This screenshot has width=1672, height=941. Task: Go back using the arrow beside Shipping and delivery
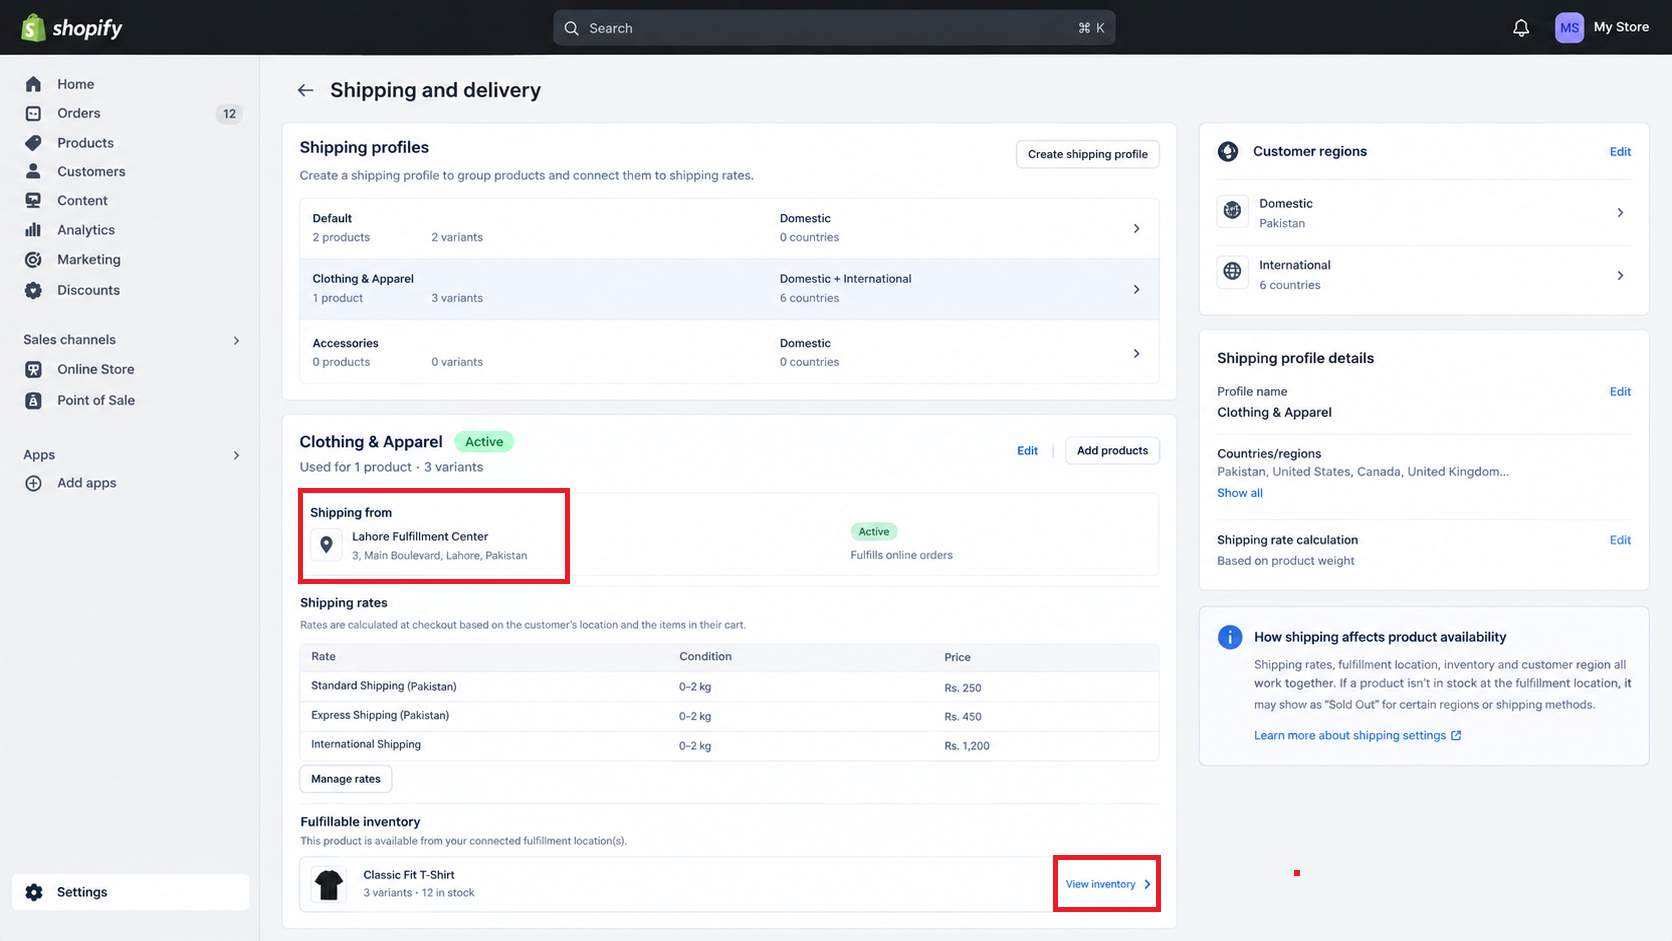pyautogui.click(x=305, y=90)
